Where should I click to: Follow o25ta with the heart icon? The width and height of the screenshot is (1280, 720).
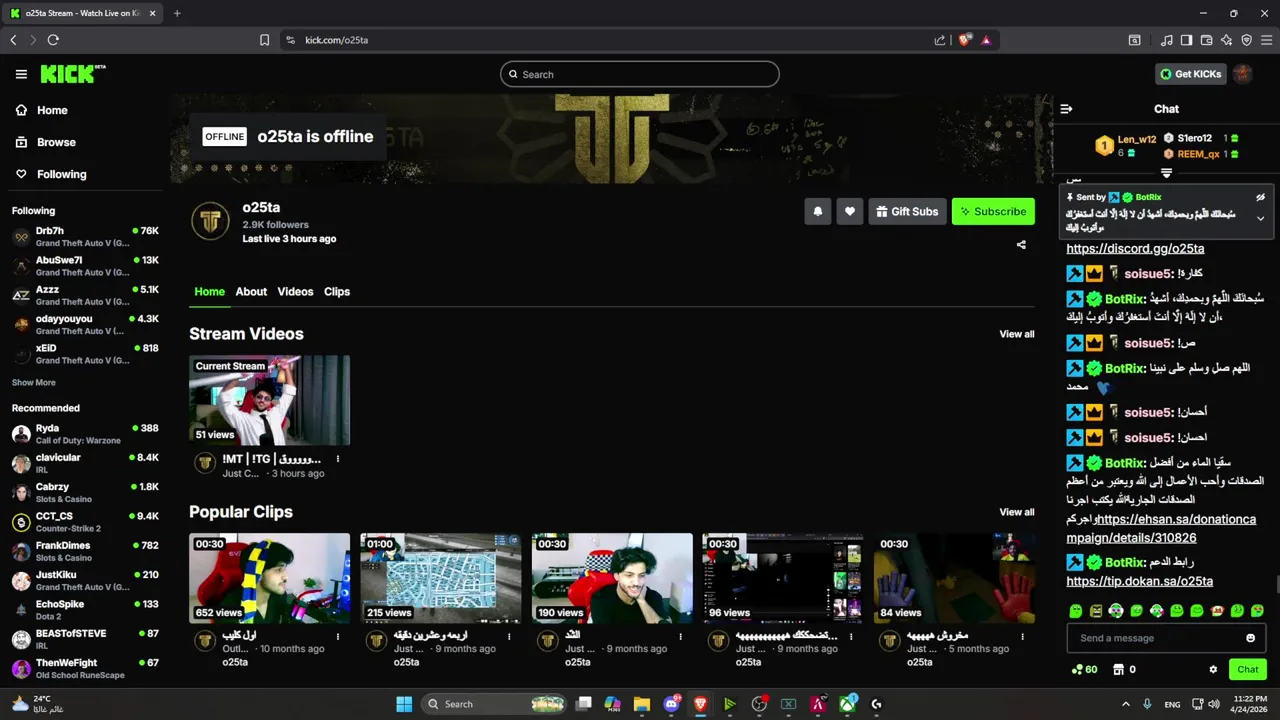(x=850, y=211)
